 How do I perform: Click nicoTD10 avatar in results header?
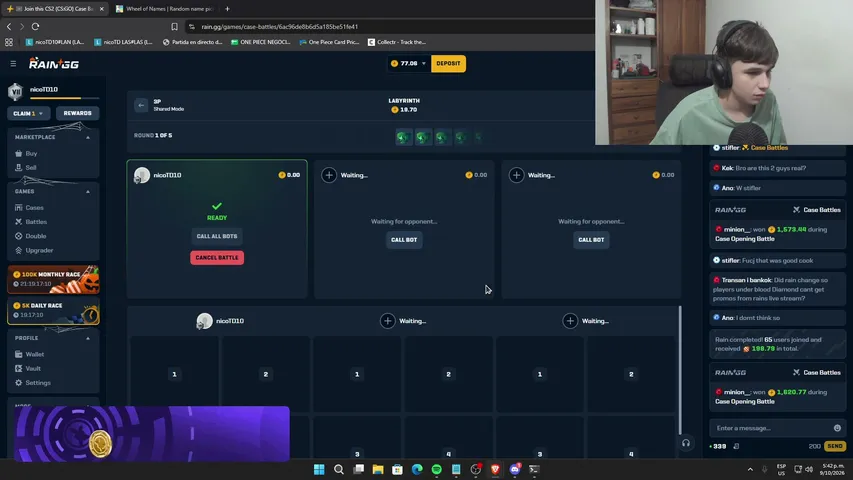click(x=204, y=321)
